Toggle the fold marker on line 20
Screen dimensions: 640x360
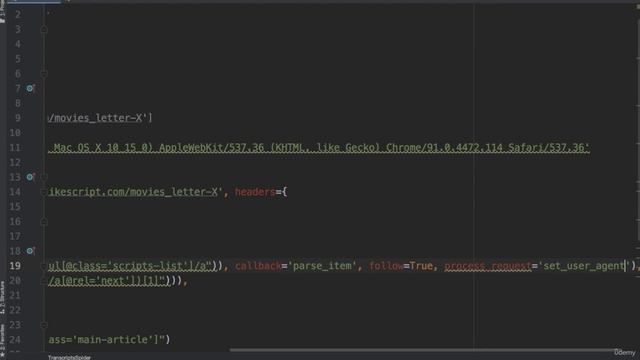coord(44,281)
